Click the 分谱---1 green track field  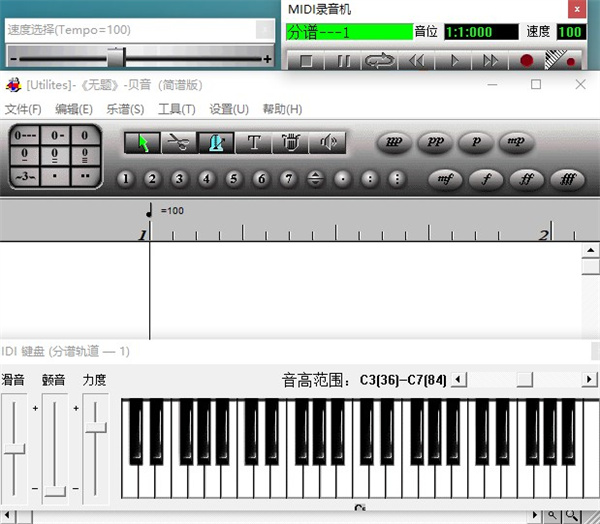point(349,32)
